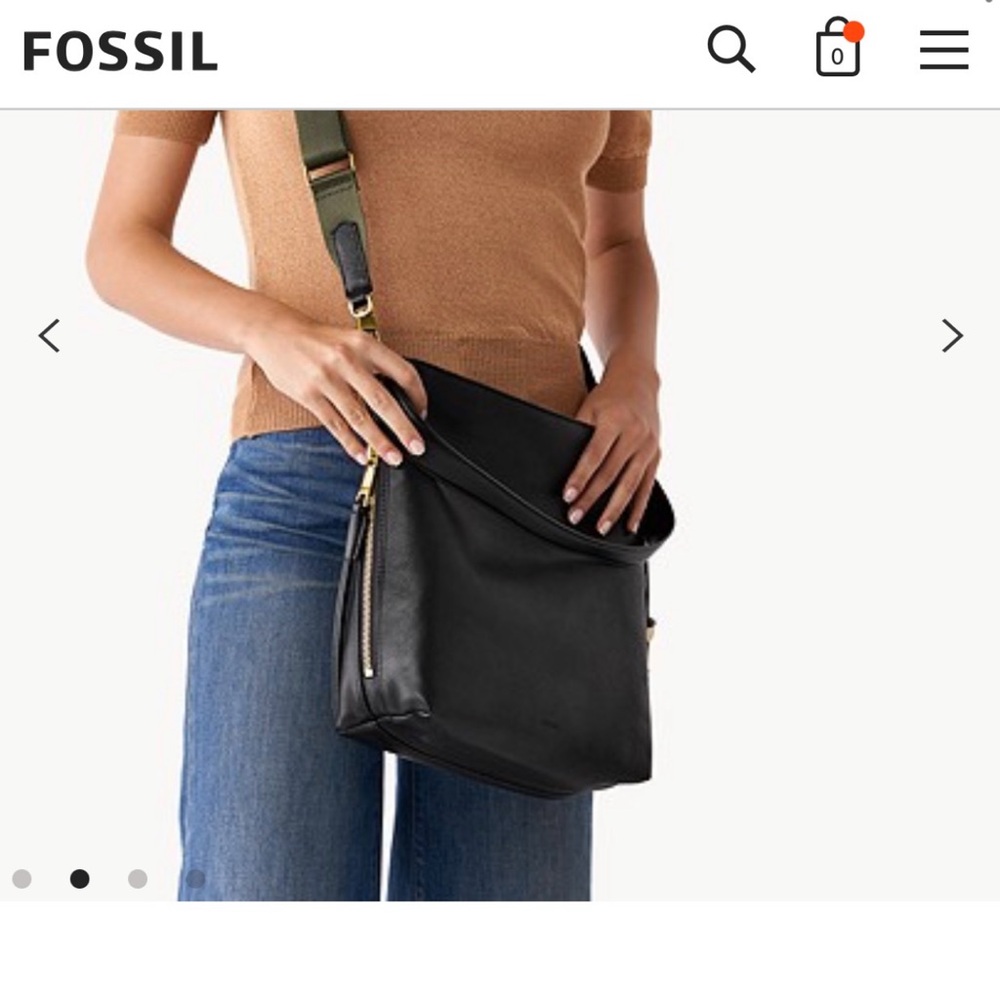The width and height of the screenshot is (1000, 1000).
Task: Open the shopping bag cart icon
Action: [838, 47]
